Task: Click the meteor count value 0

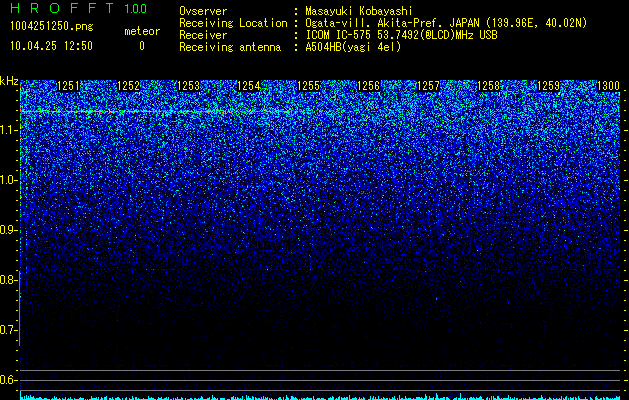Action: 142,46
